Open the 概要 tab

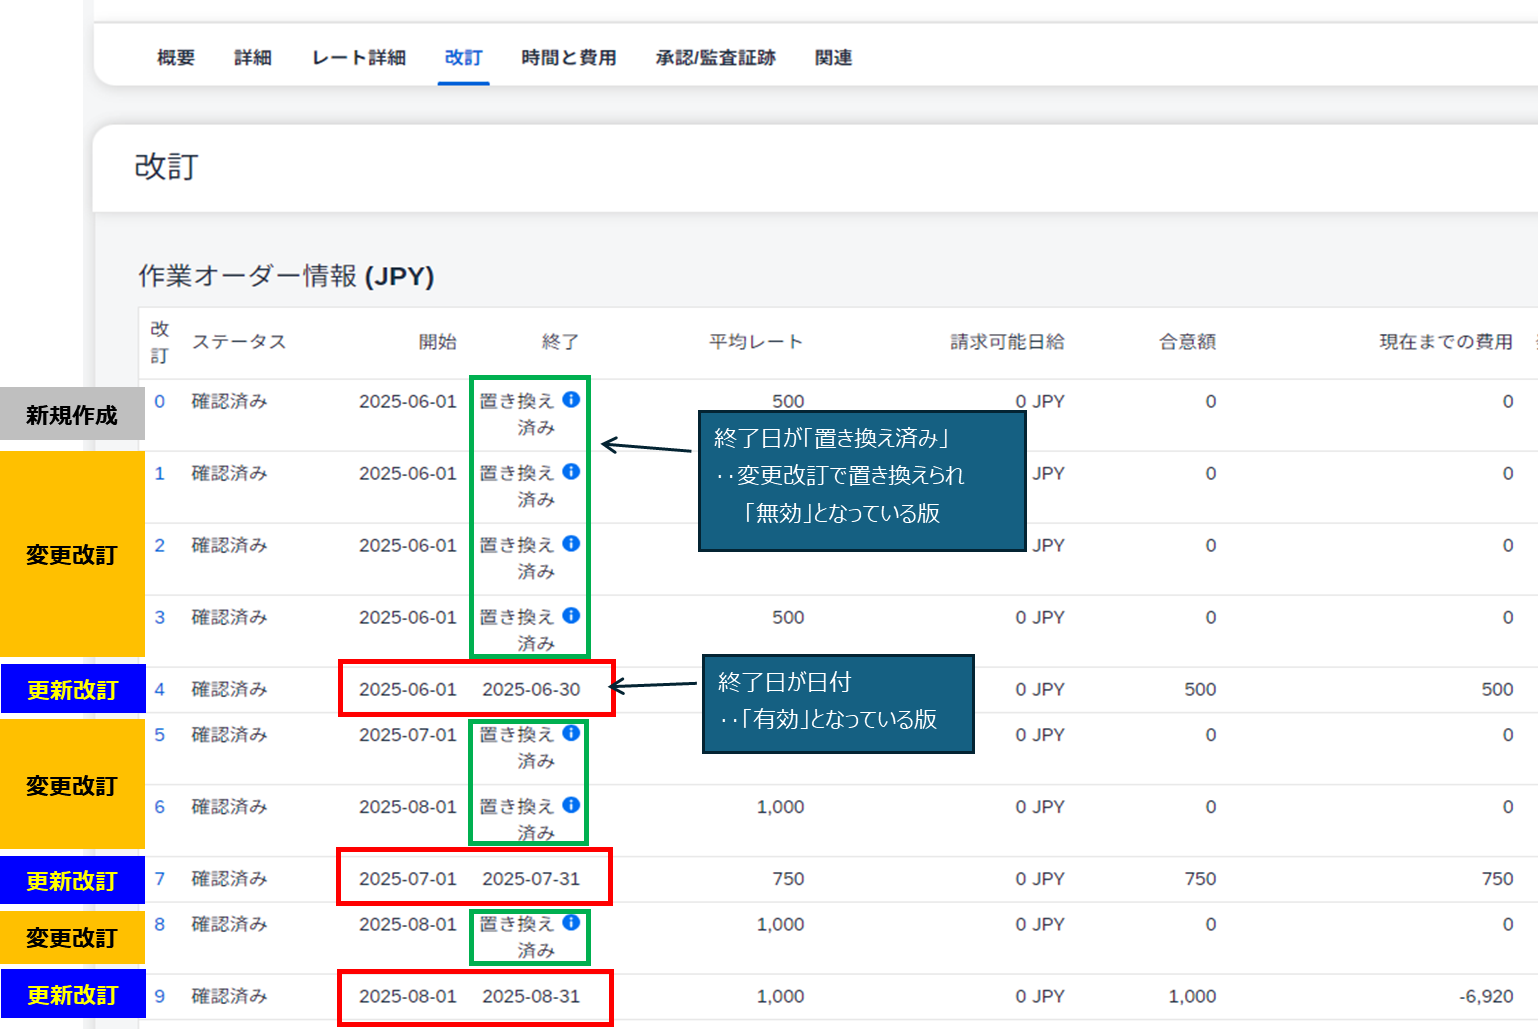point(176,58)
